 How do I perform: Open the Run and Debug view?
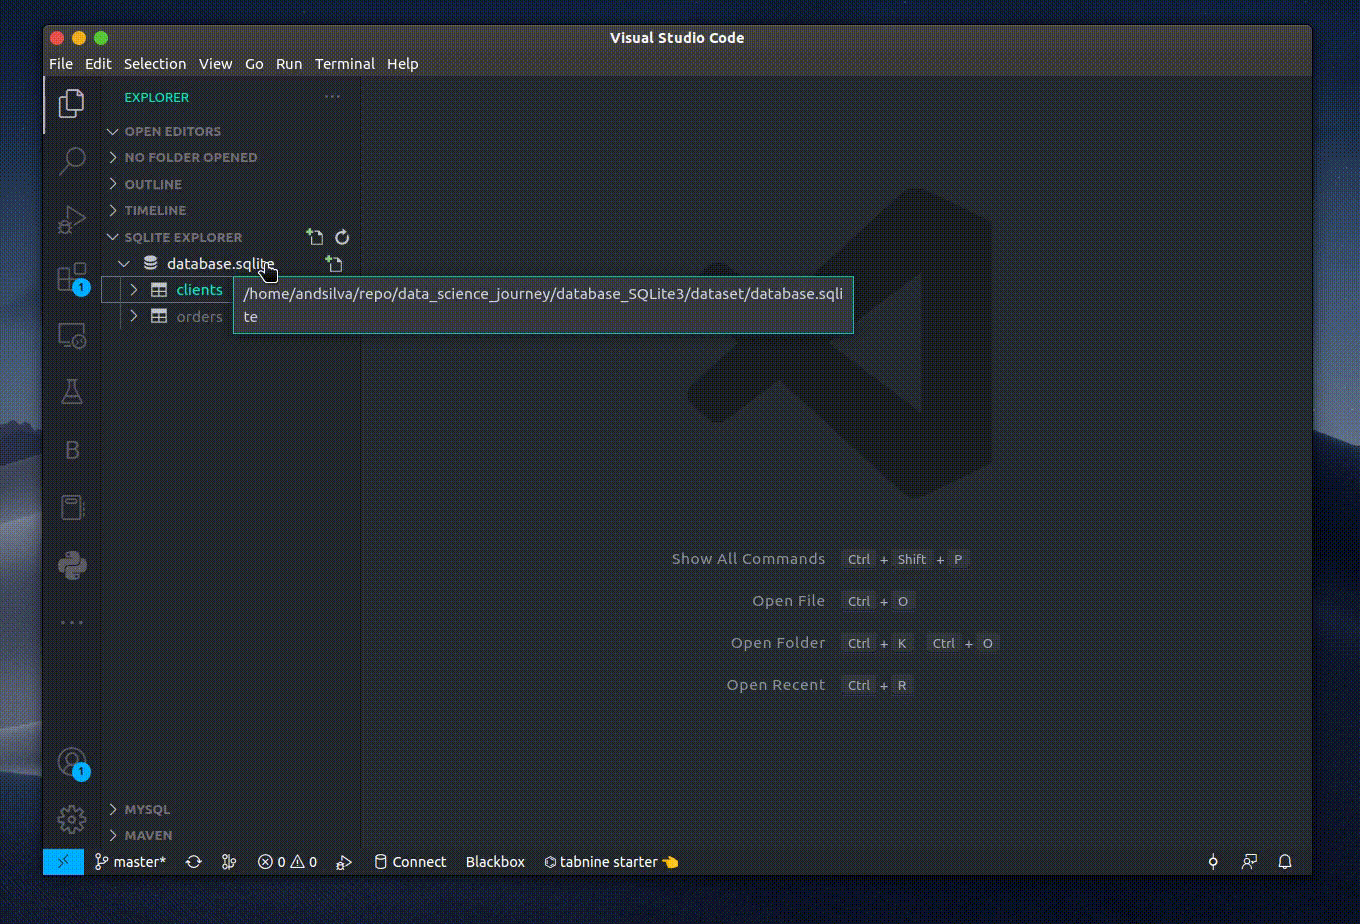[x=72, y=219]
